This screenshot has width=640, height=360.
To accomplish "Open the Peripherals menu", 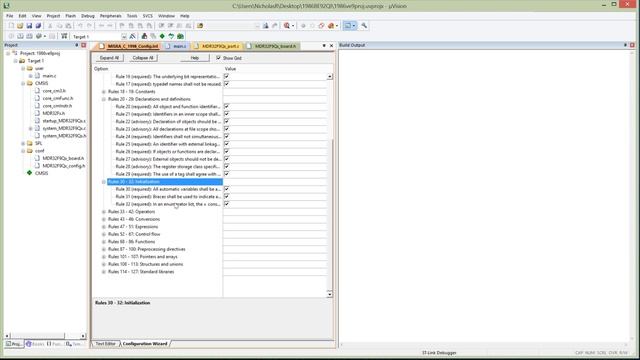I will [x=111, y=16].
